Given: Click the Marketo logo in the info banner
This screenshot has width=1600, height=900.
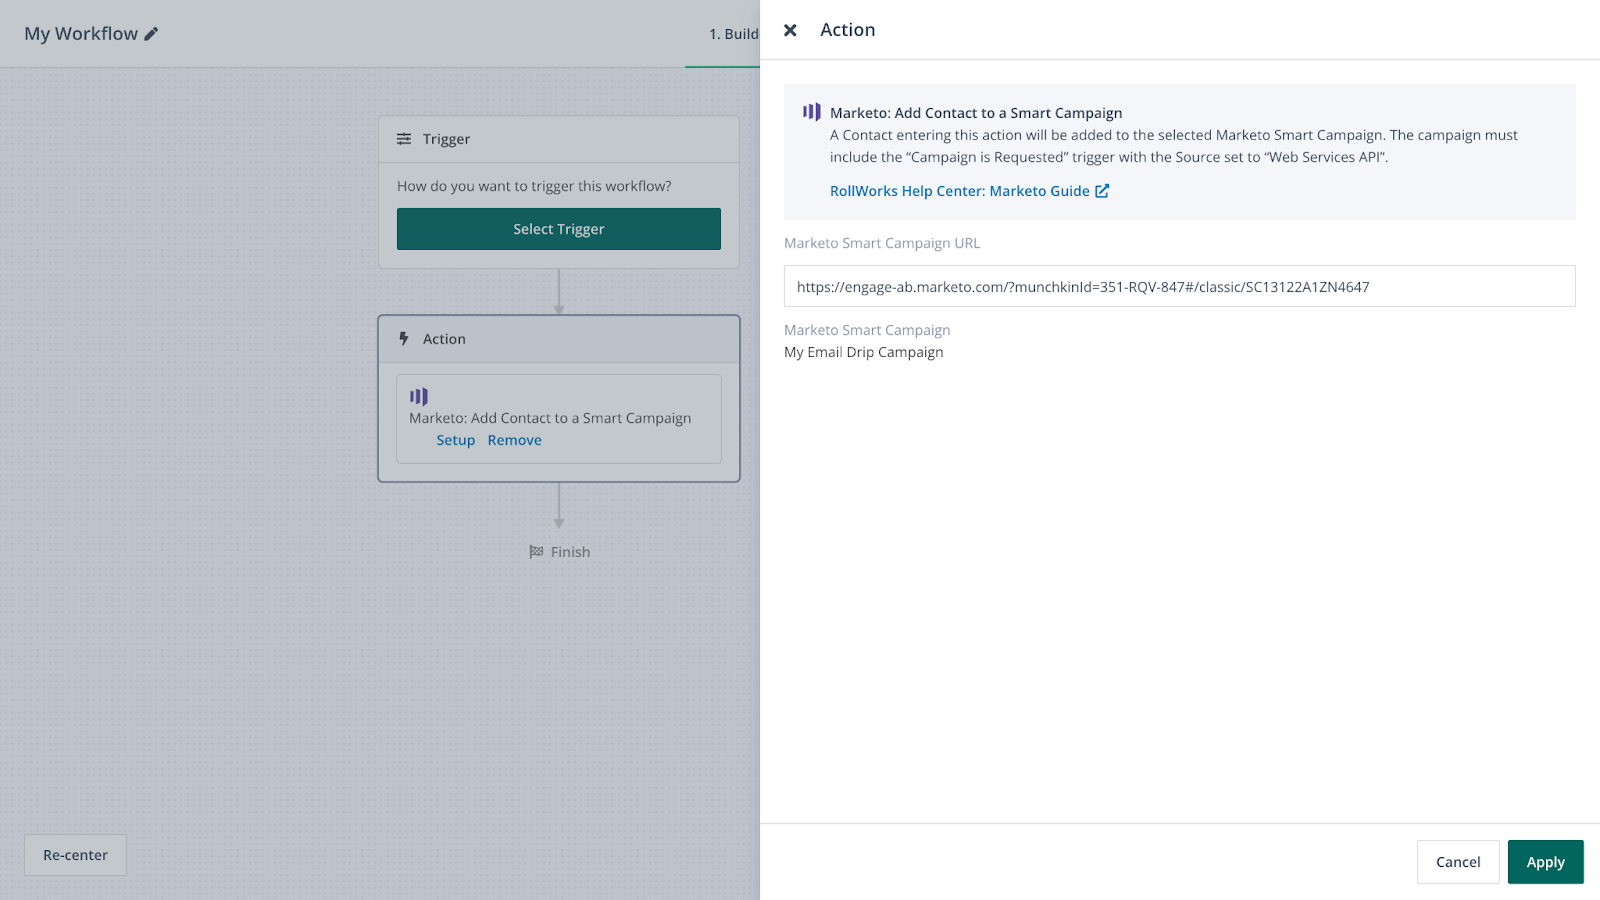Looking at the screenshot, I should click(x=812, y=112).
